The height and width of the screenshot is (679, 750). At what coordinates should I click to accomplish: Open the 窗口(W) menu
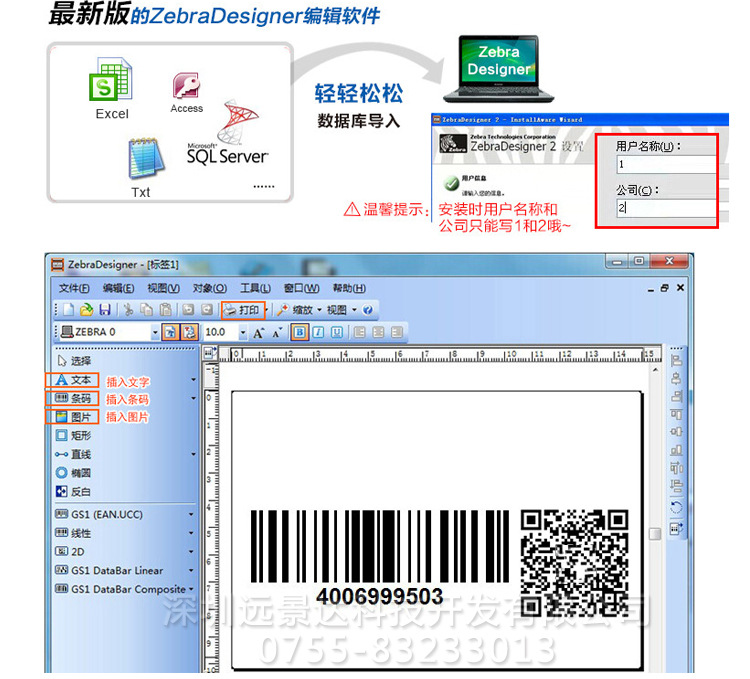click(x=301, y=288)
